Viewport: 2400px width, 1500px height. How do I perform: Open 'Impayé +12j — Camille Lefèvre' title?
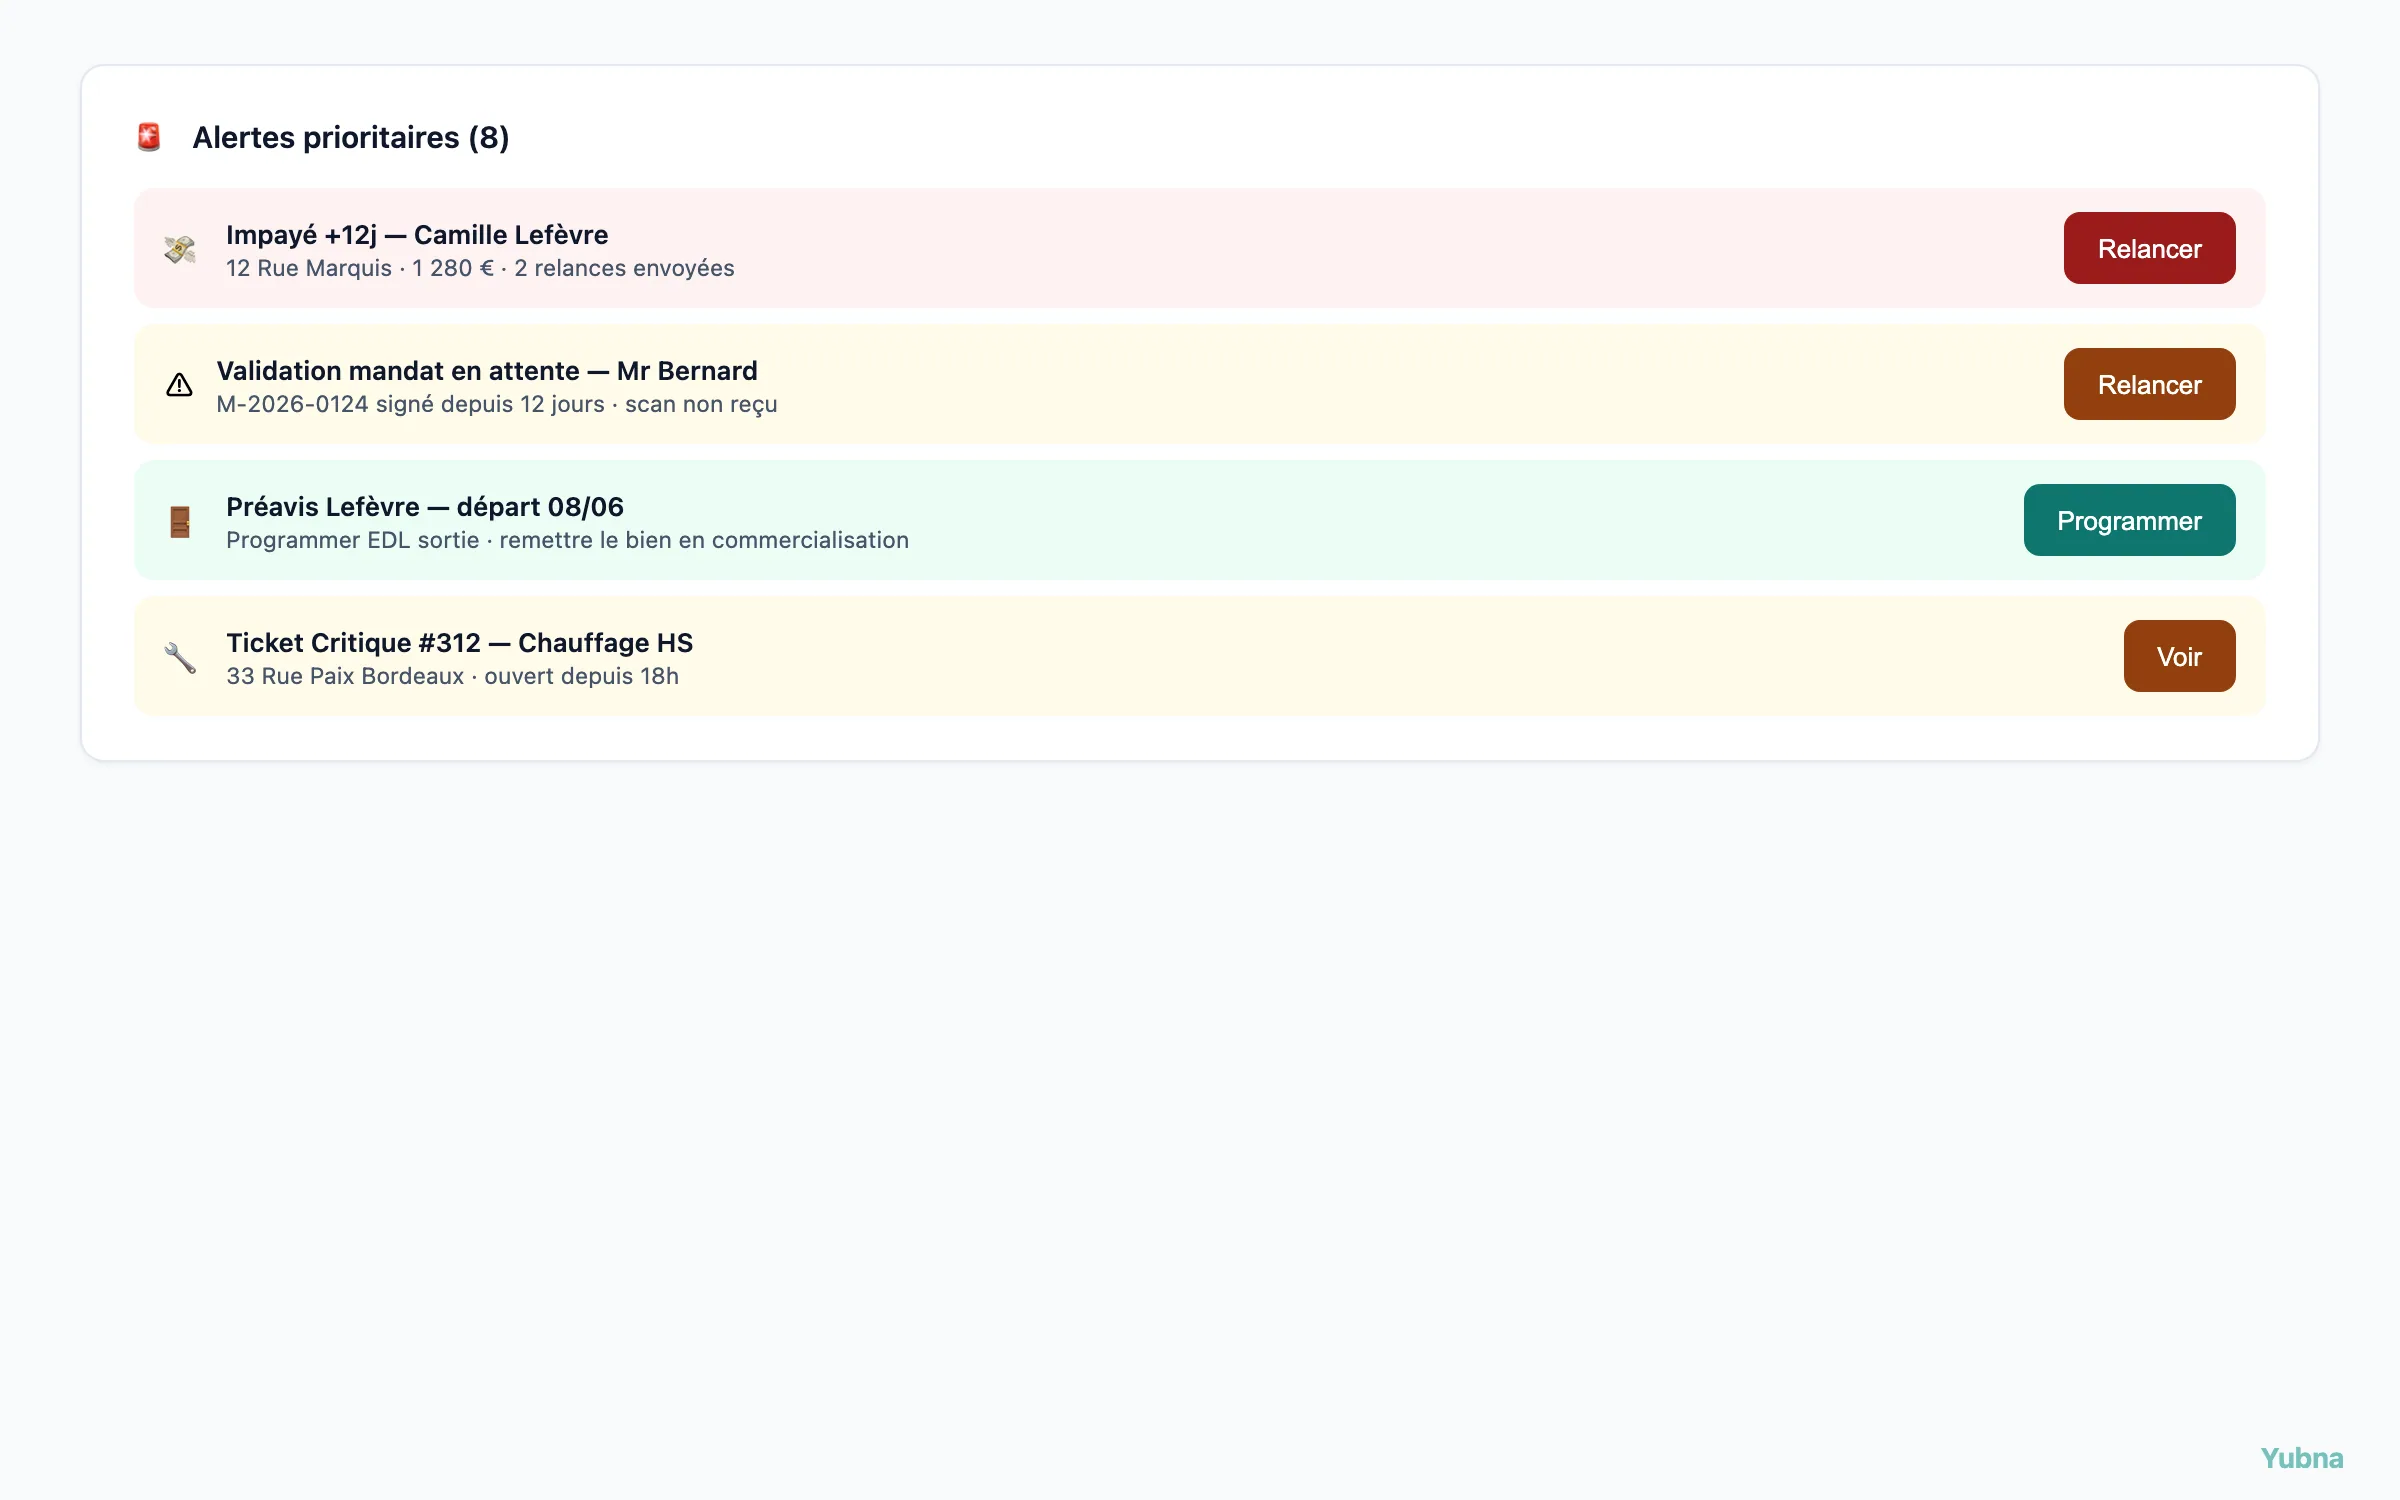[x=417, y=235]
